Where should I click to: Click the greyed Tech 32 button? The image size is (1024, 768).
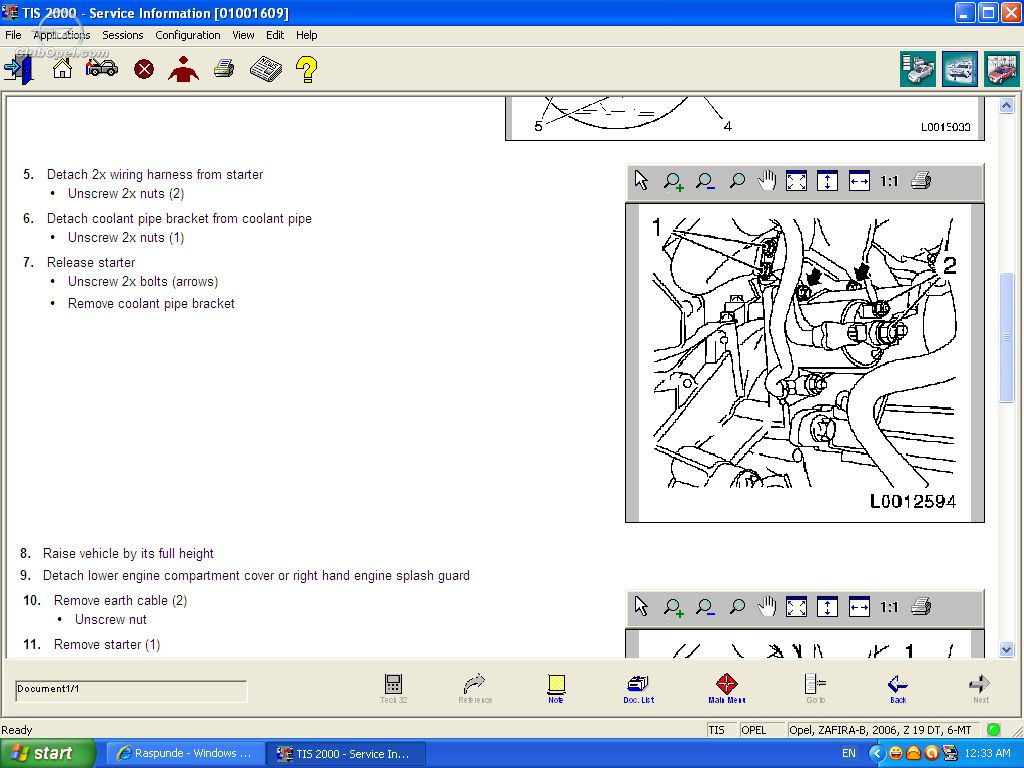click(393, 688)
